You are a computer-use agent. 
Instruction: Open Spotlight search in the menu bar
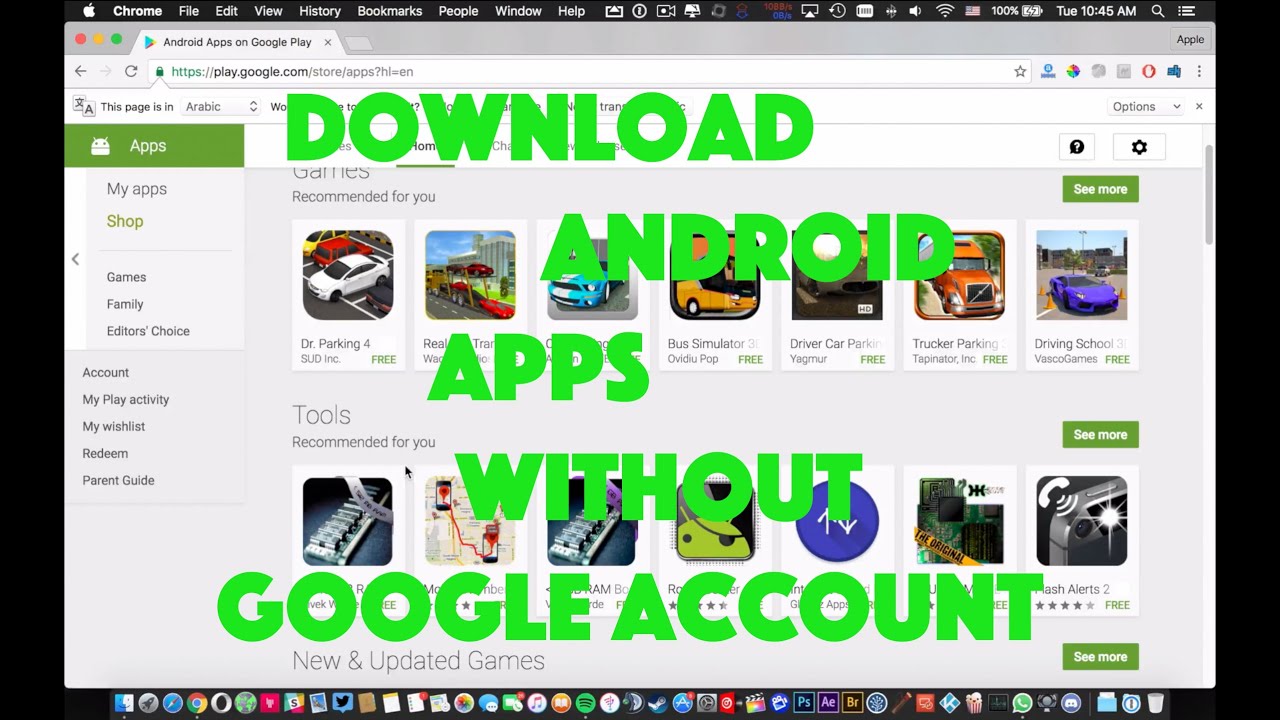(1157, 11)
